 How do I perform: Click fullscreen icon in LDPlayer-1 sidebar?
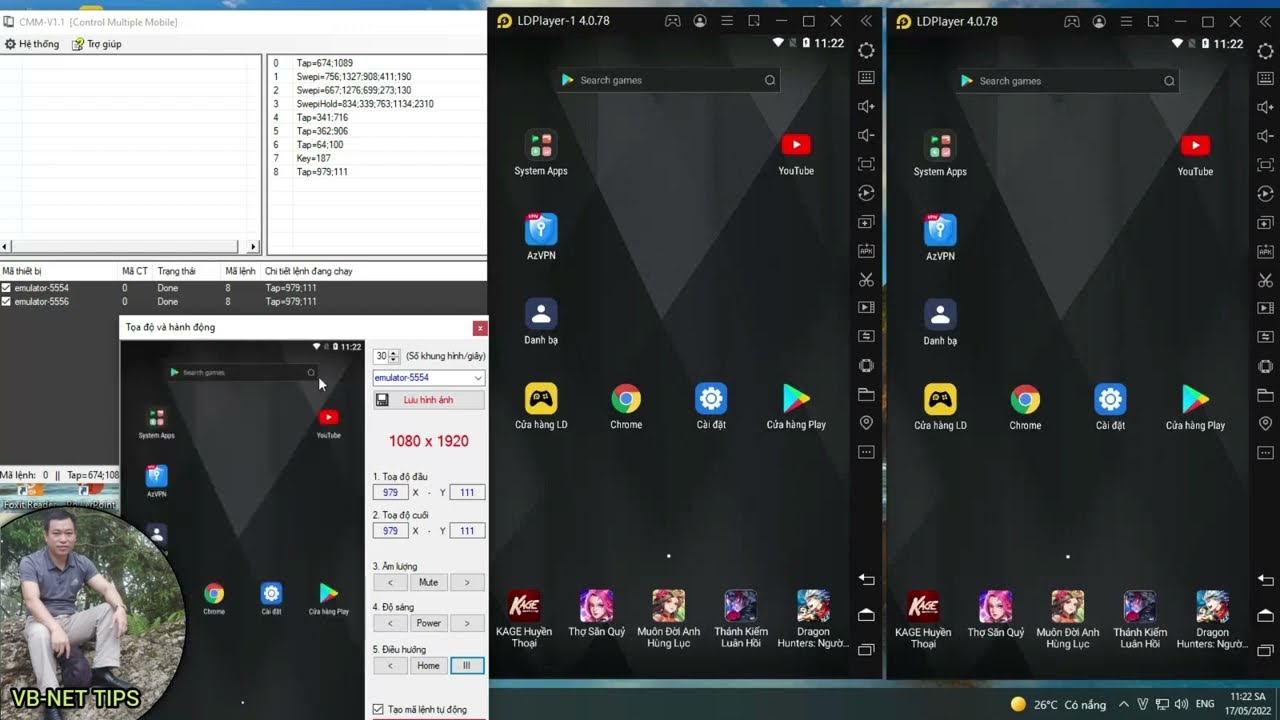866,164
